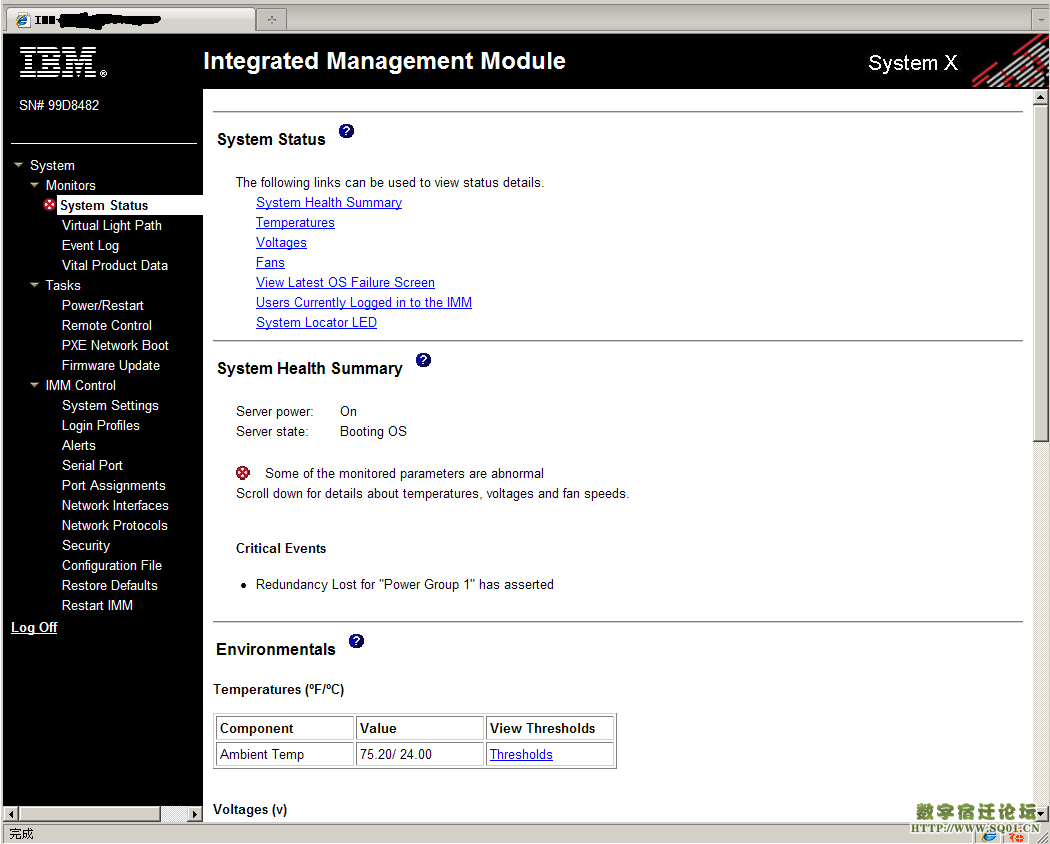
Task: Open the System Status help icon
Action: (346, 131)
